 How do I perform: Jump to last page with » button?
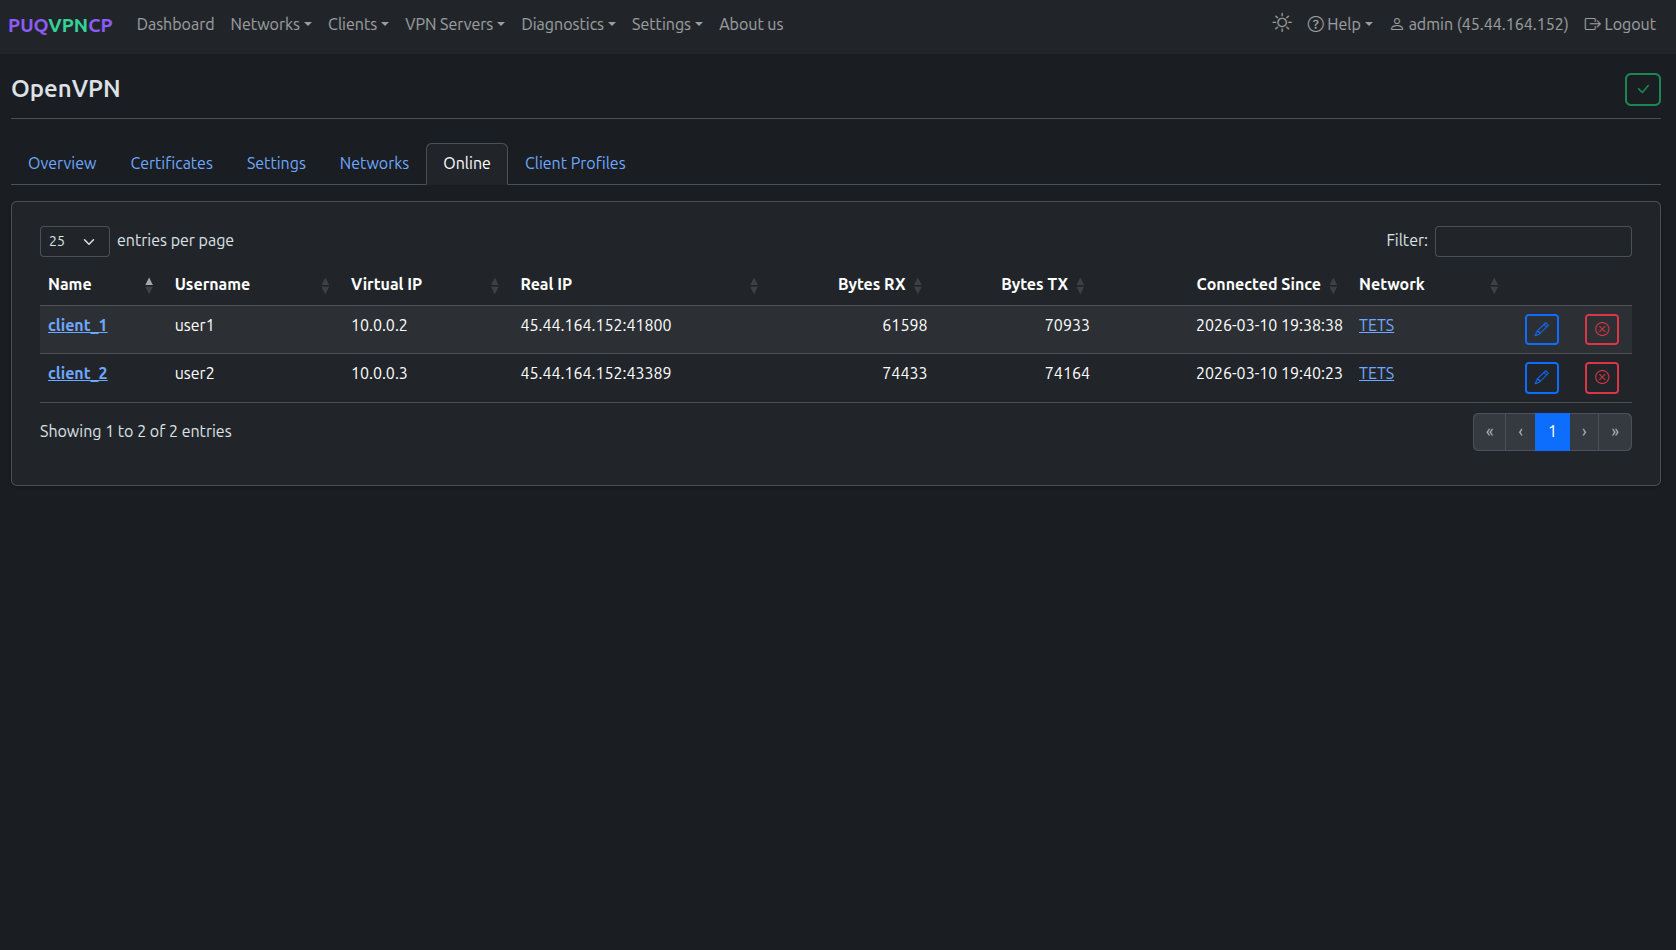coord(1615,432)
